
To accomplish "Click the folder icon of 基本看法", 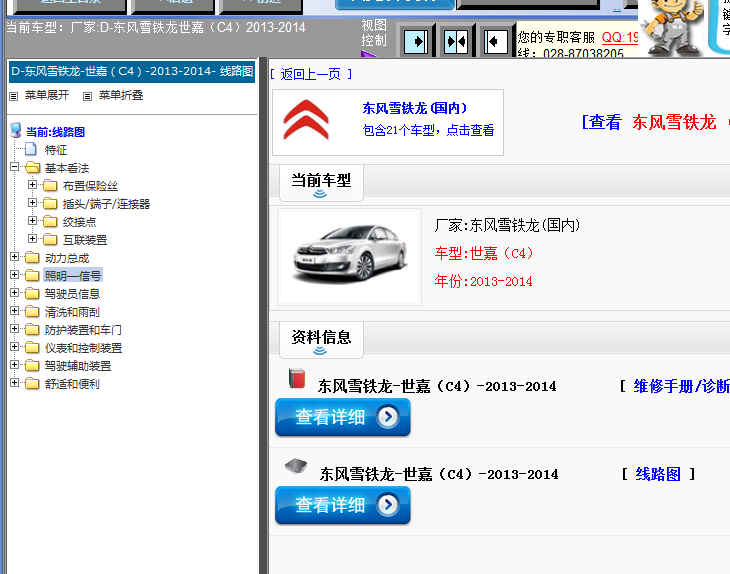I will 33,167.
